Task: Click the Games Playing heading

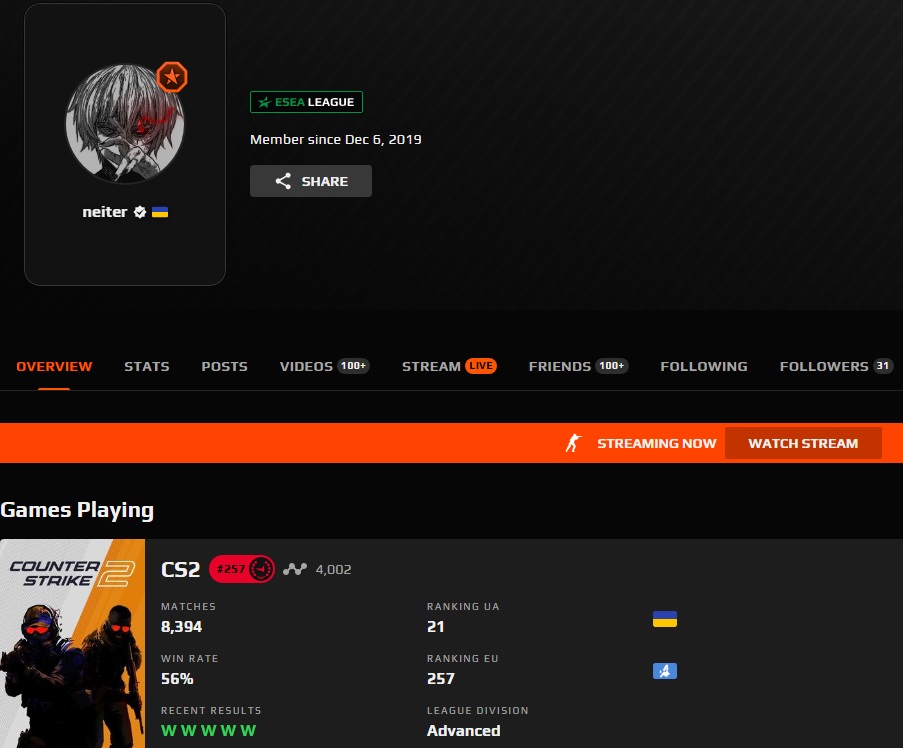Action: click(77, 510)
